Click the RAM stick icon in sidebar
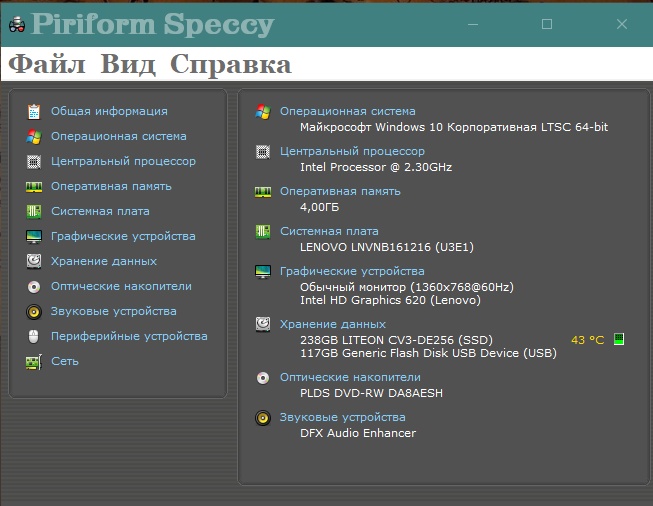 point(34,187)
